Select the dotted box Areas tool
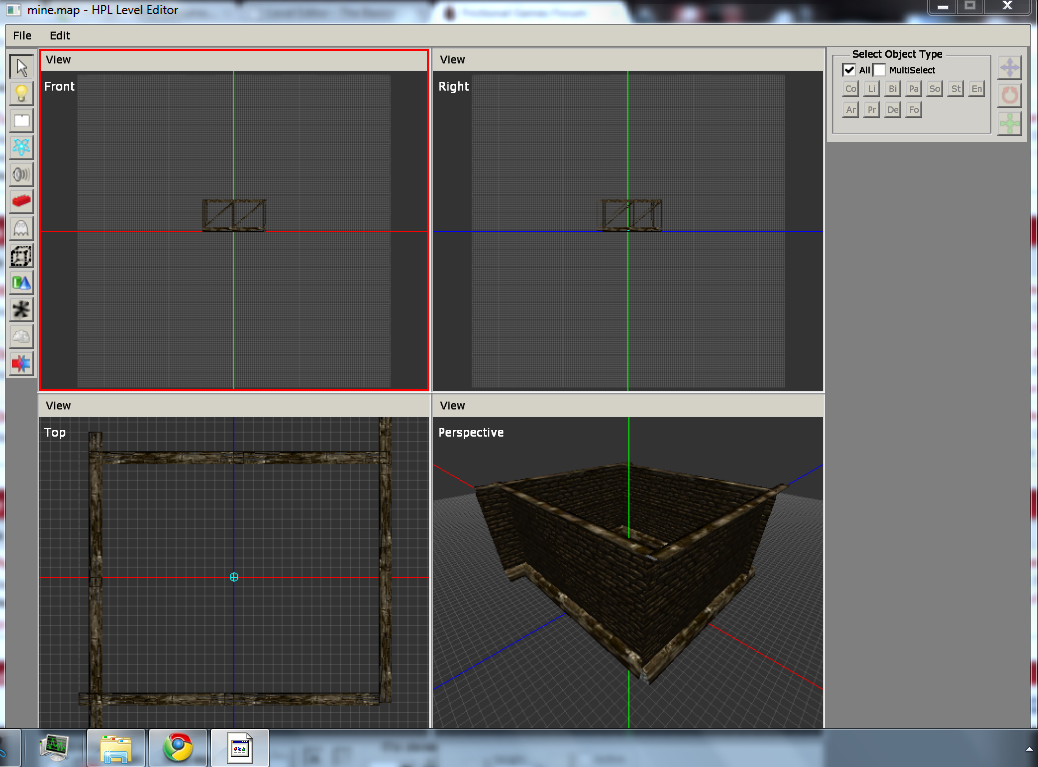 [x=21, y=256]
